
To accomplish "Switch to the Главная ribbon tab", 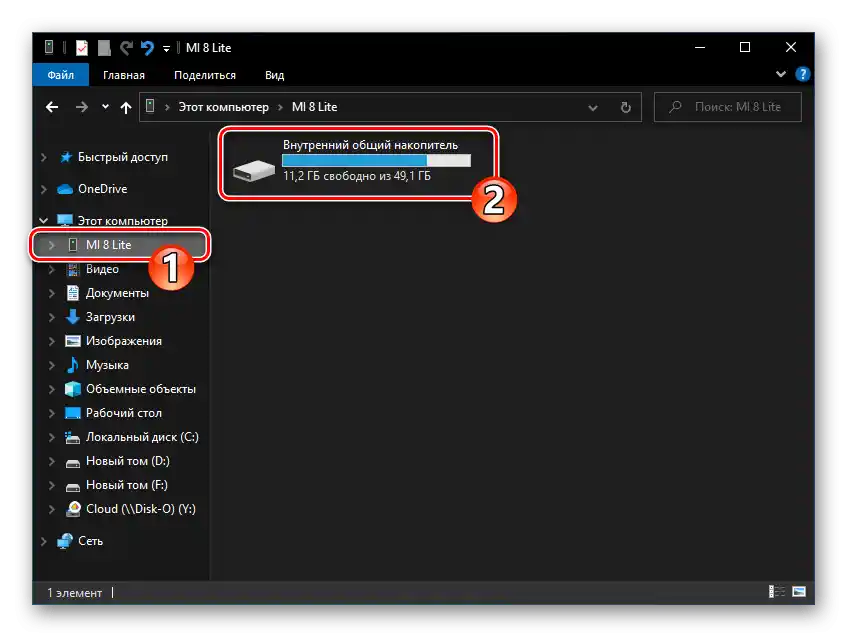I will tap(124, 75).
